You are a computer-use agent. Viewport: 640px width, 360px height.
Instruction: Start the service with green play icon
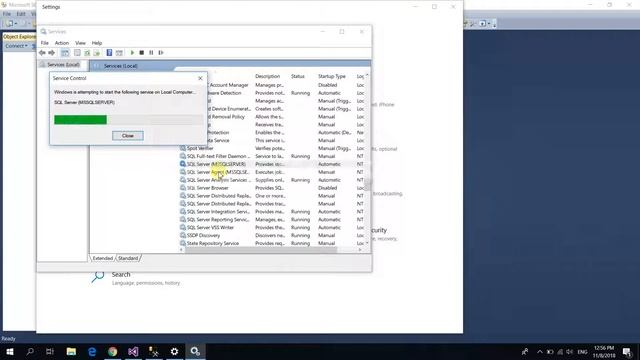tap(132, 53)
